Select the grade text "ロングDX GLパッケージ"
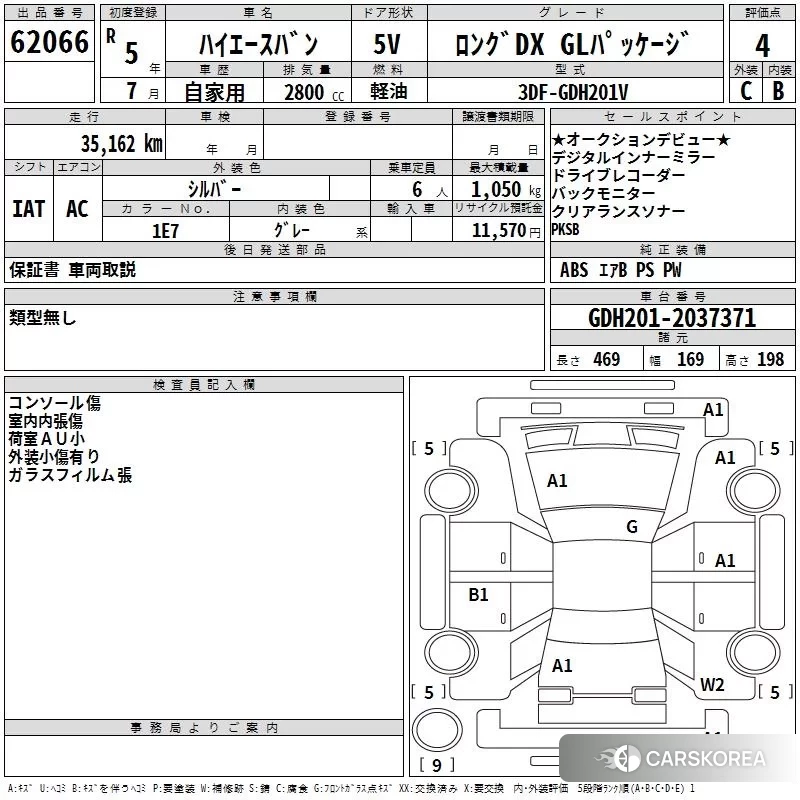Viewport: 800px width, 800px height. point(572,44)
